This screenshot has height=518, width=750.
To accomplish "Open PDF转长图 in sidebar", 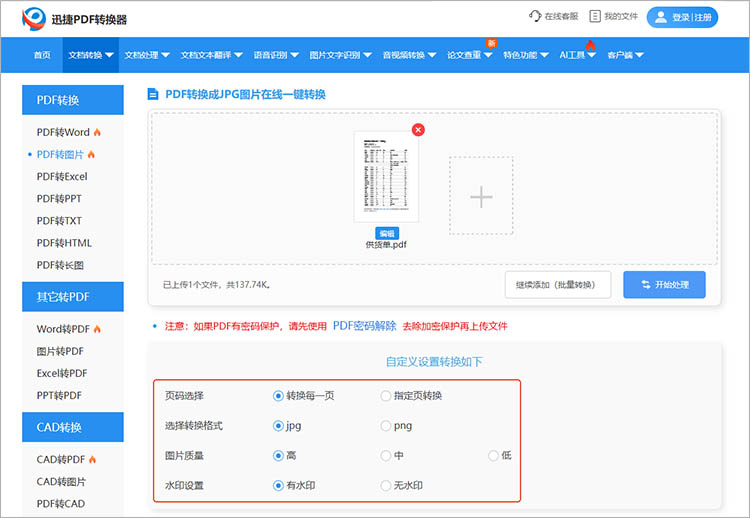I will (x=60, y=265).
